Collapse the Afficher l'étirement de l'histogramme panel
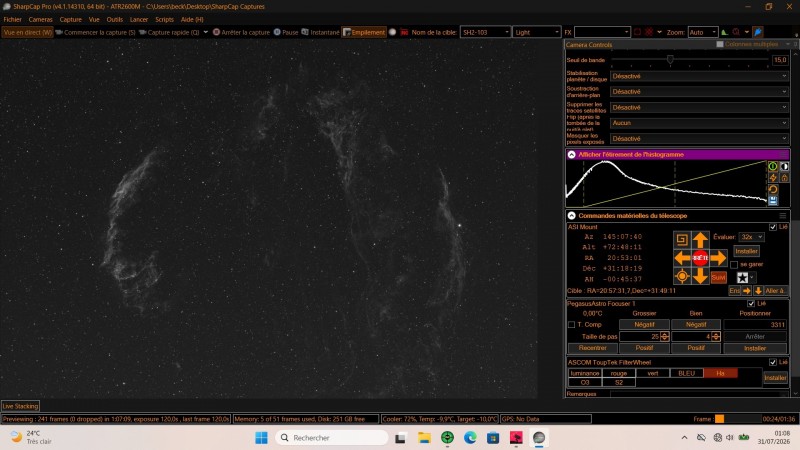 (x=571, y=155)
